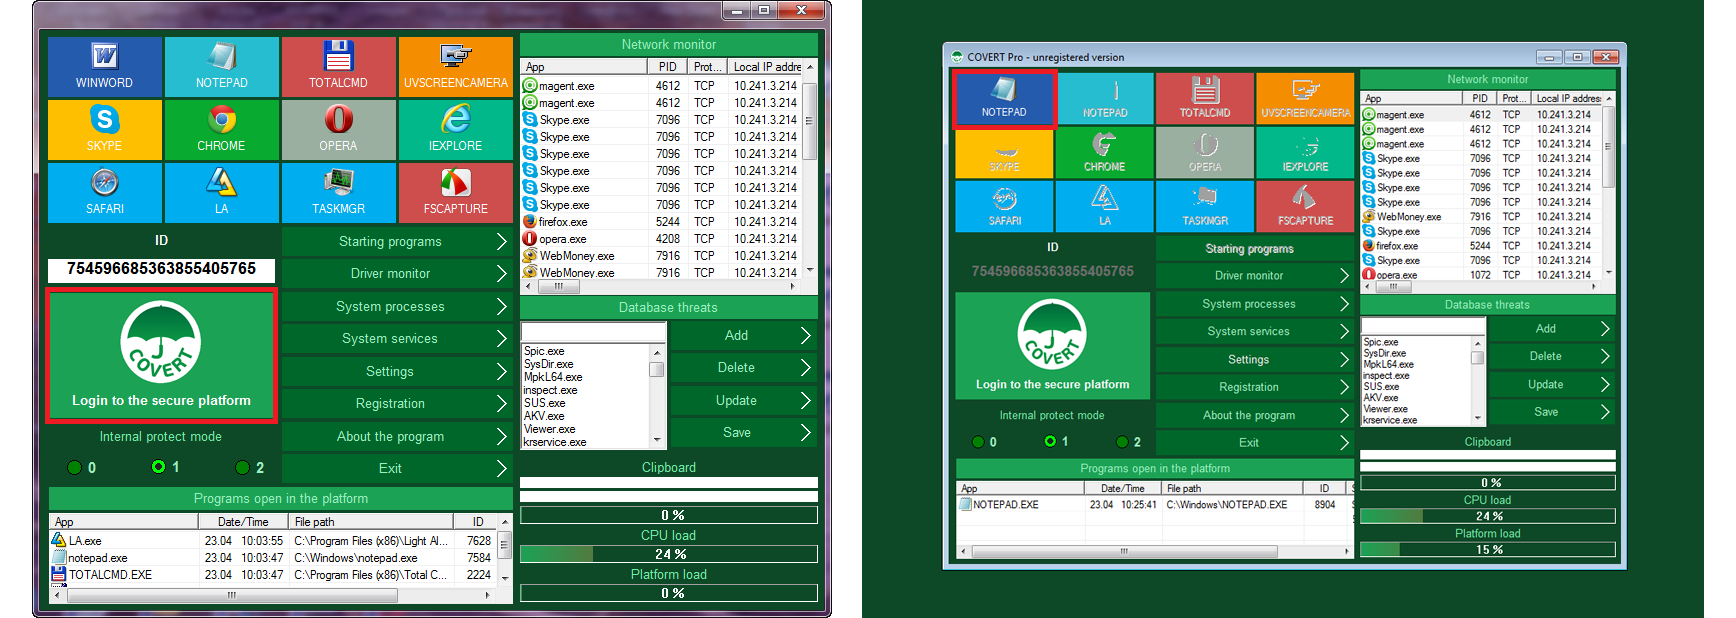Open Settings in the right window menu

[x=1250, y=359]
